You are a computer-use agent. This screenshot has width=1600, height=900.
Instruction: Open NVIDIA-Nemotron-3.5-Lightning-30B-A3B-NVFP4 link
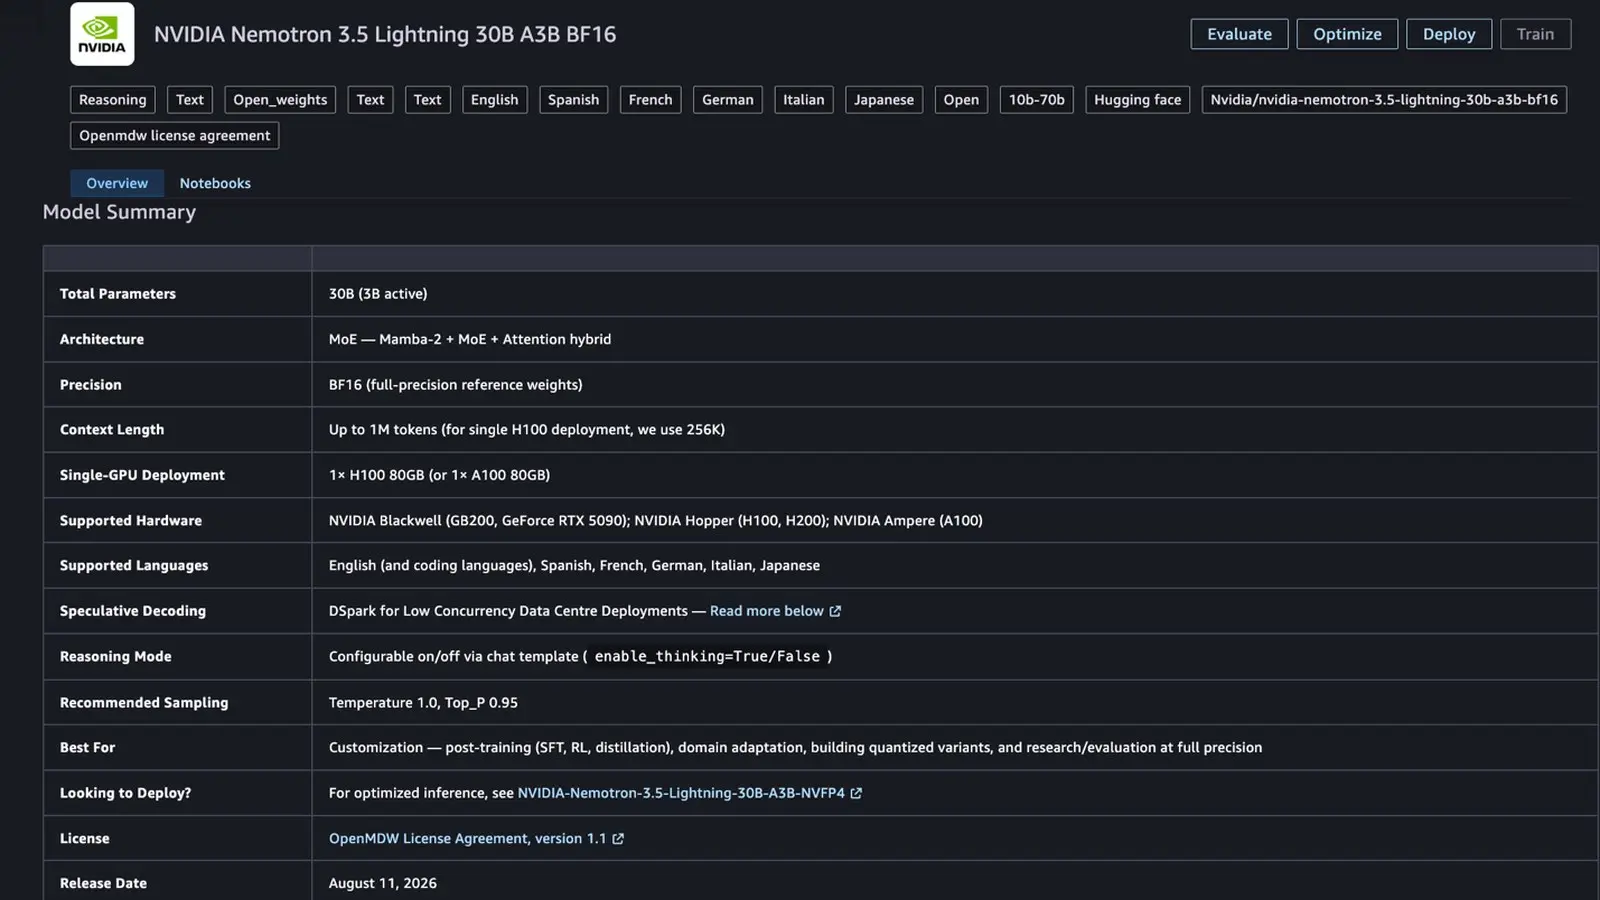tap(681, 793)
